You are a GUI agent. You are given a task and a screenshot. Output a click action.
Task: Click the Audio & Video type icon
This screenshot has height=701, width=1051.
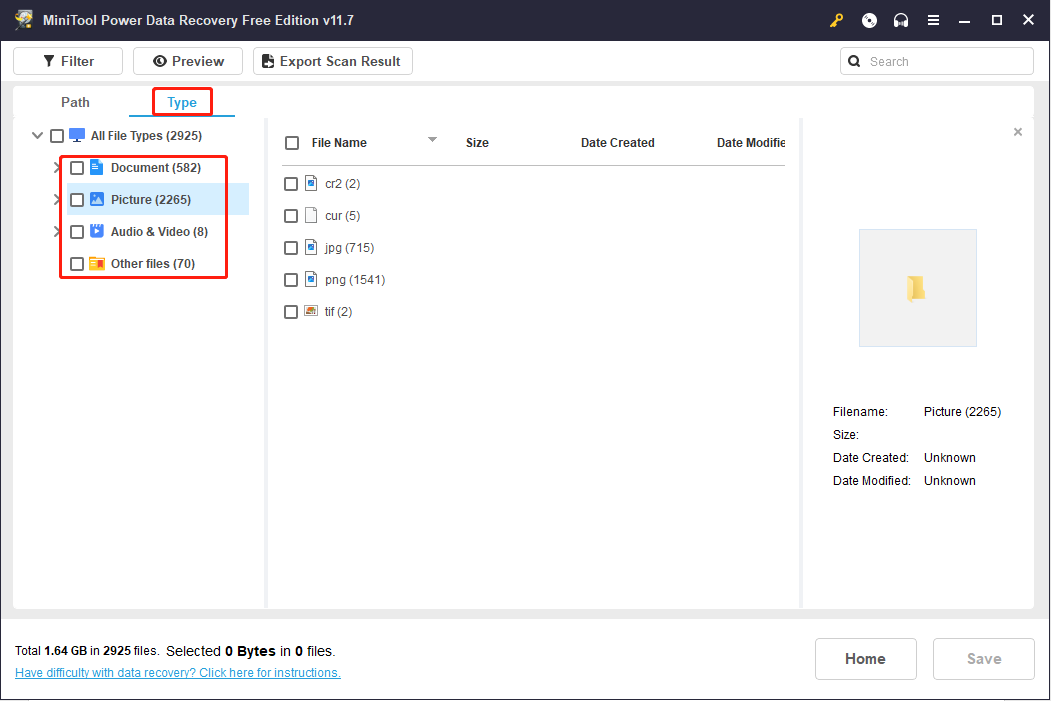pos(97,231)
